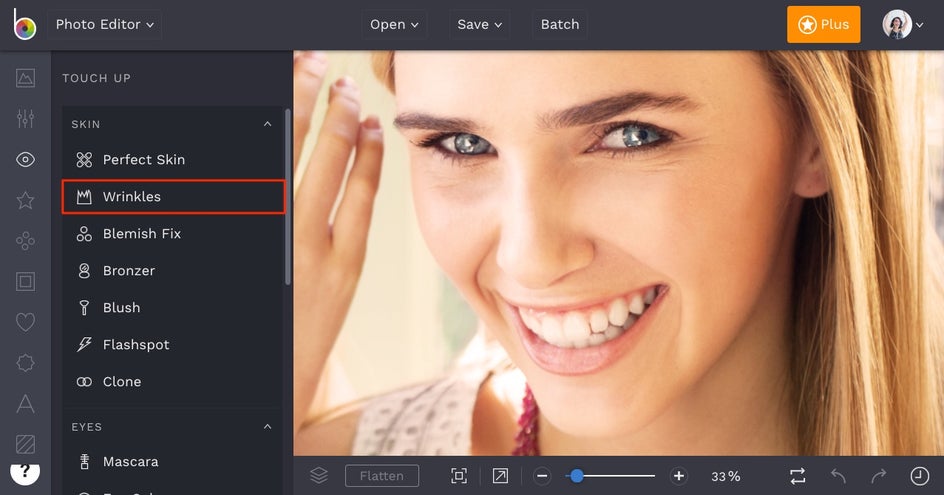
Task: Open the Edit sliders sidebar icon
Action: [25, 119]
